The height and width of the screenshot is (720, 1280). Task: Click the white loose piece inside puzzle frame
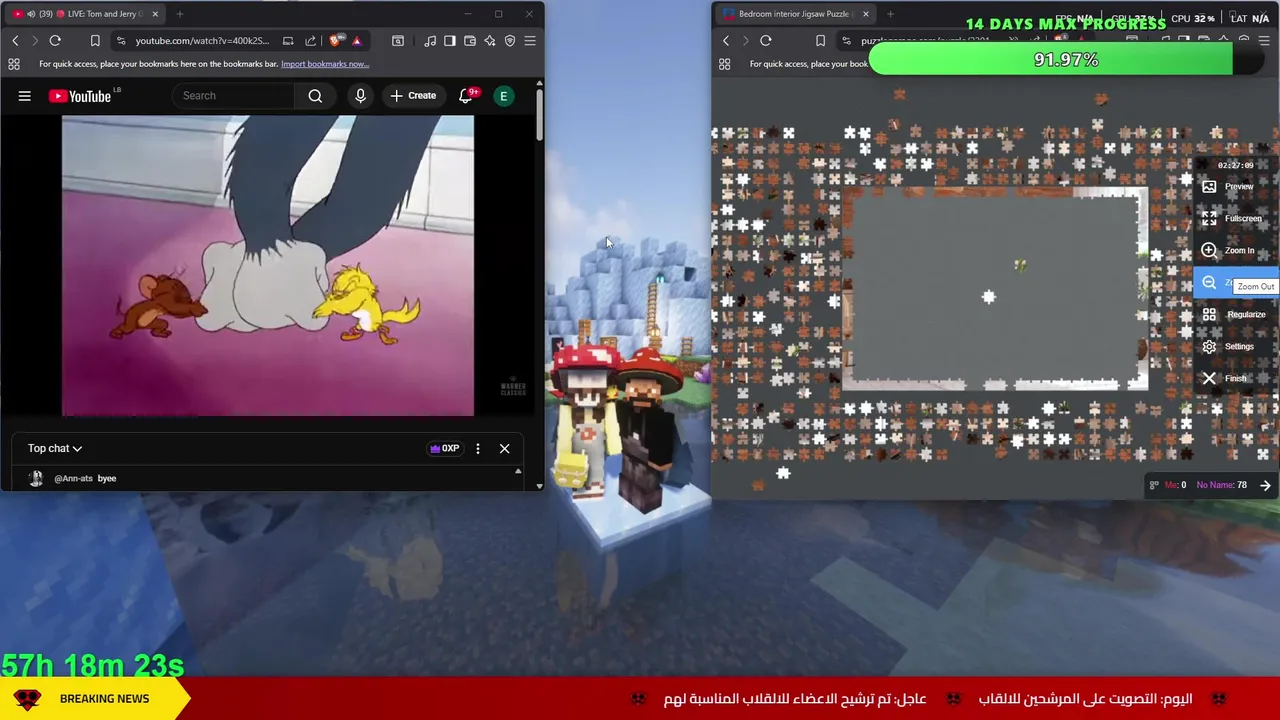(x=988, y=297)
